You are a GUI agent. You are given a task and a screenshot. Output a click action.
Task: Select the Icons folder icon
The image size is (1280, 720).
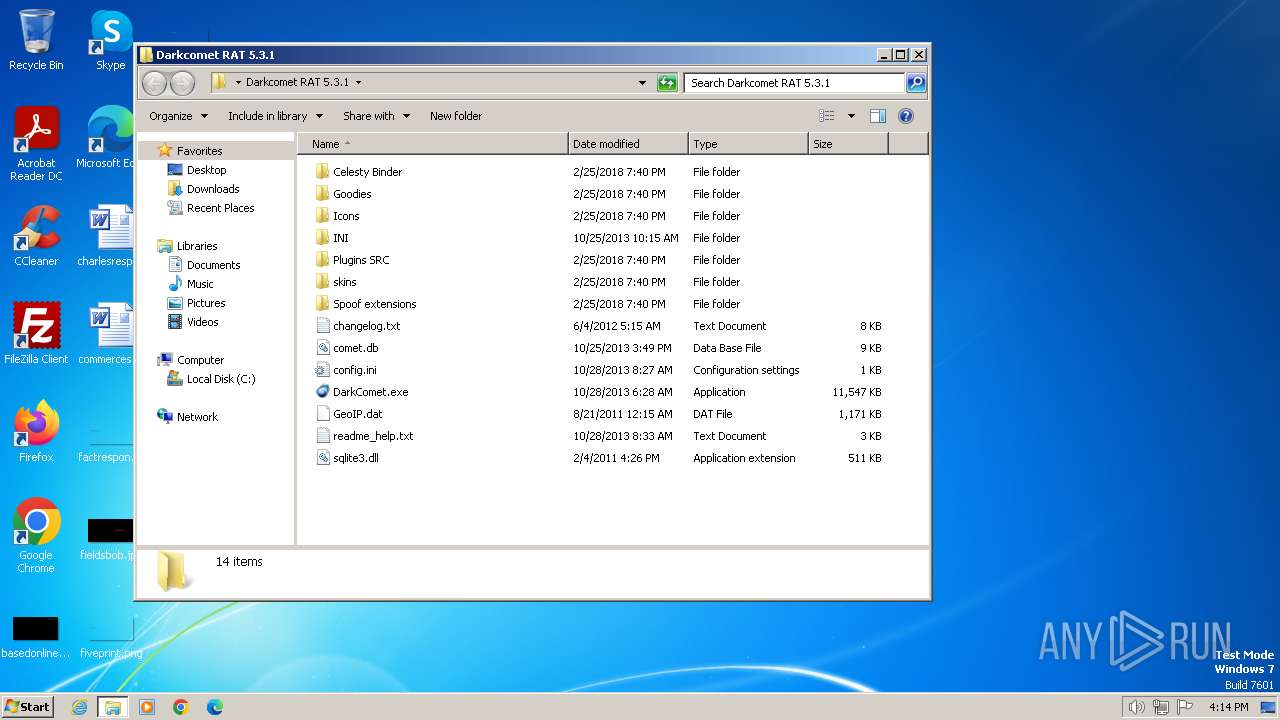click(322, 216)
